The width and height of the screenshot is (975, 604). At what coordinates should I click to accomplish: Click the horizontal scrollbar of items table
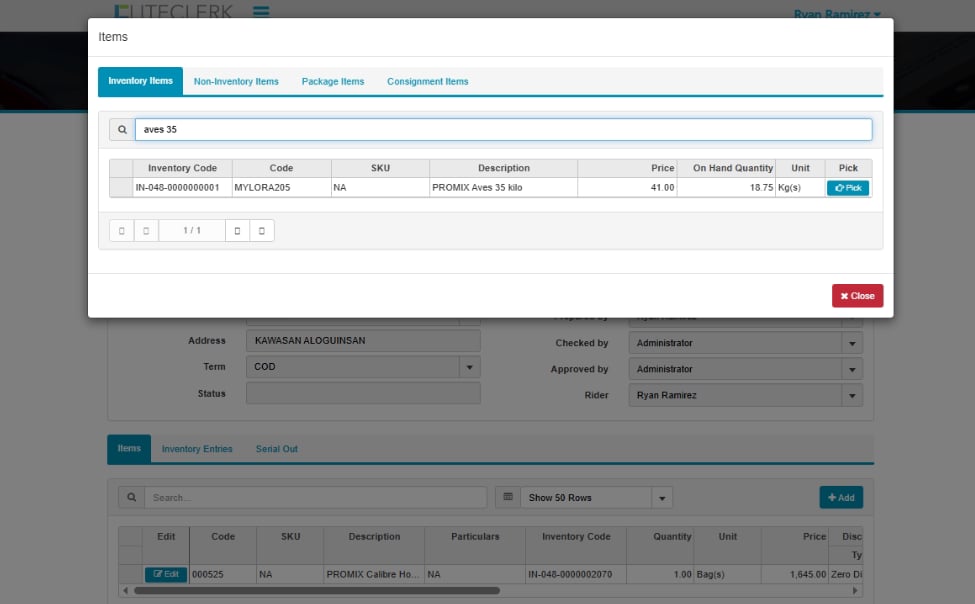317,591
